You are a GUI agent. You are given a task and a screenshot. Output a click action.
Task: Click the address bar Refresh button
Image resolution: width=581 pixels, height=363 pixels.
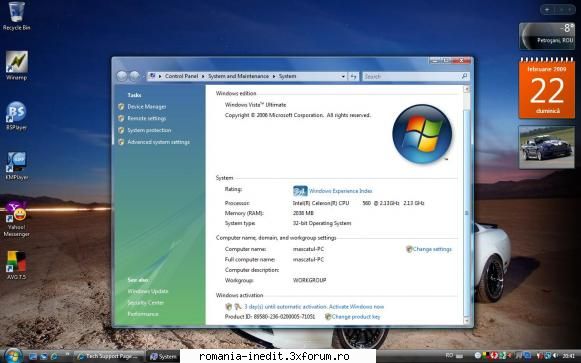pyautogui.click(x=353, y=76)
